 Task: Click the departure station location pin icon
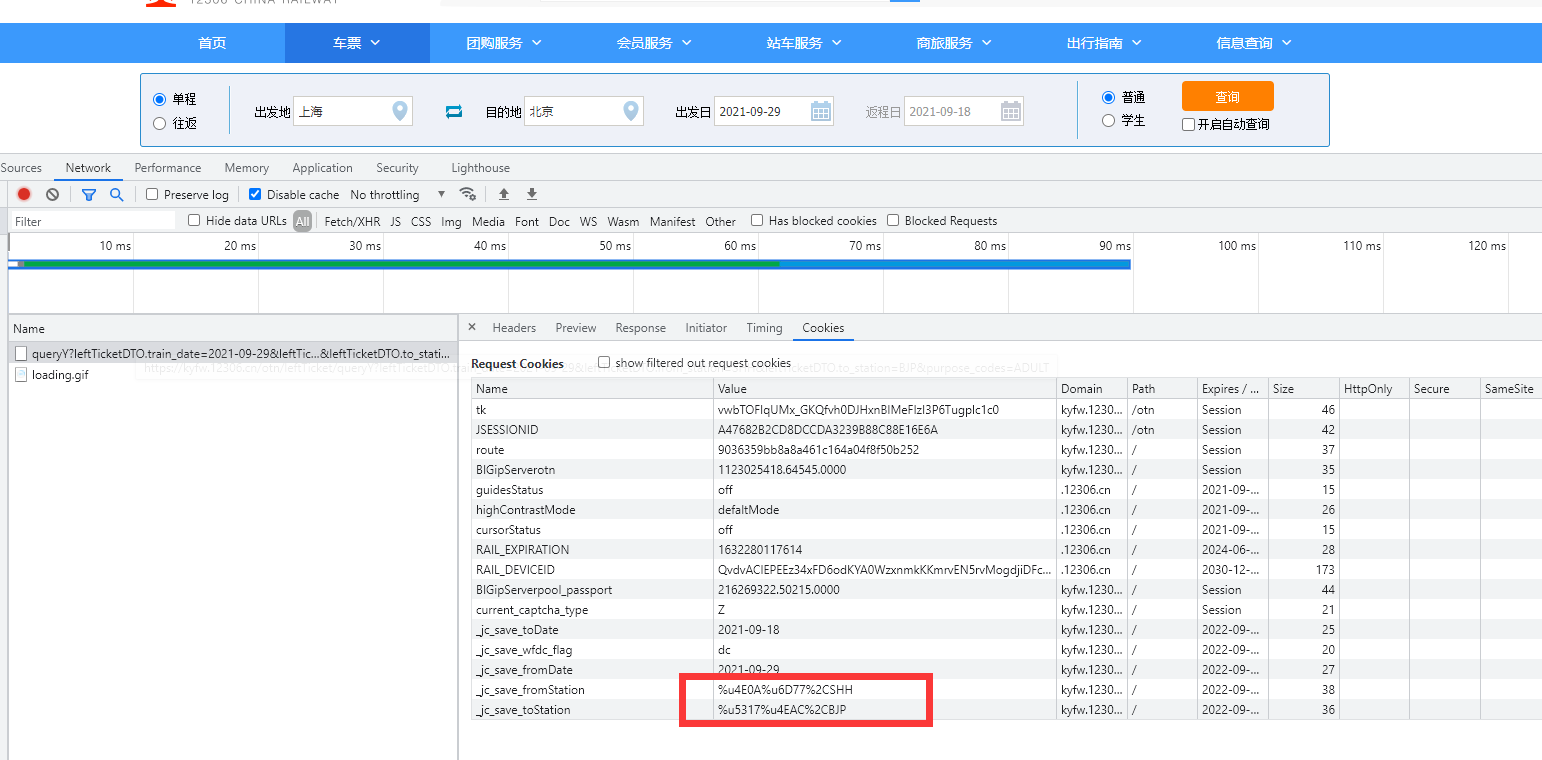[x=400, y=111]
